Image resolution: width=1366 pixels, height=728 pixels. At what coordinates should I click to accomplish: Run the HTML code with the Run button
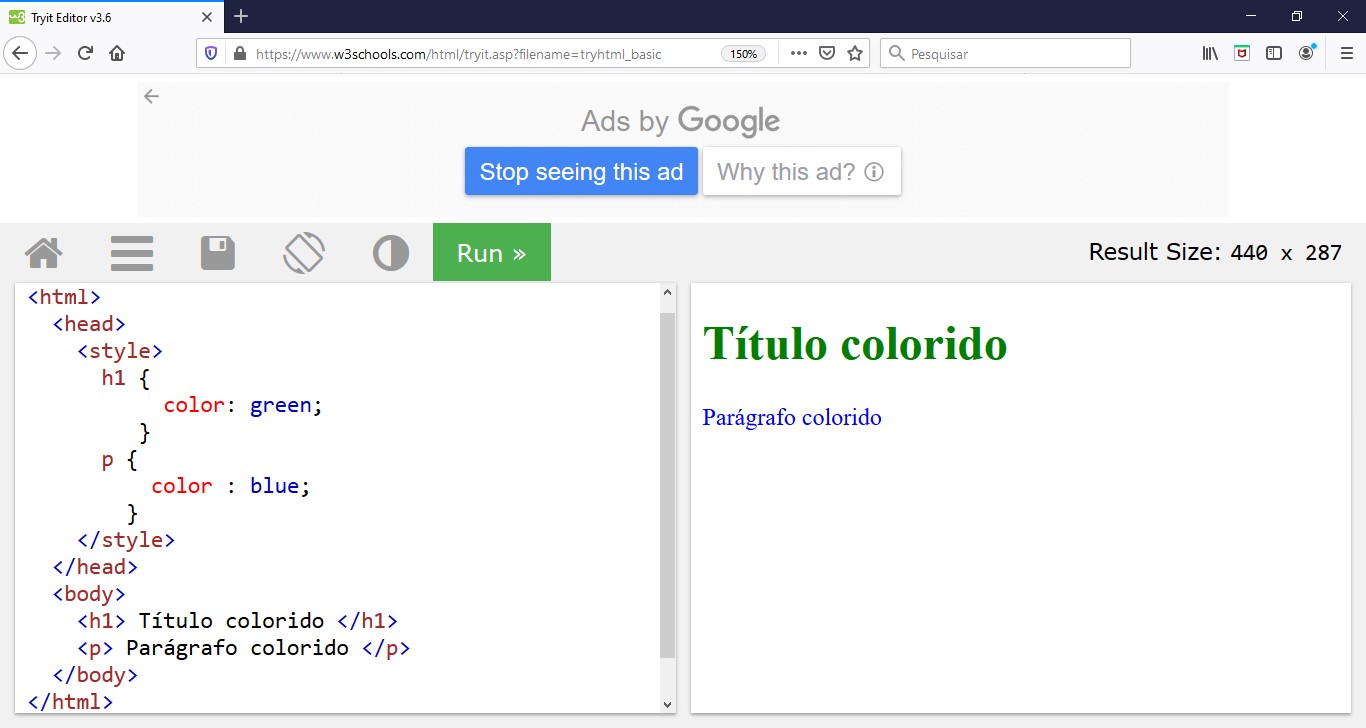pos(491,252)
